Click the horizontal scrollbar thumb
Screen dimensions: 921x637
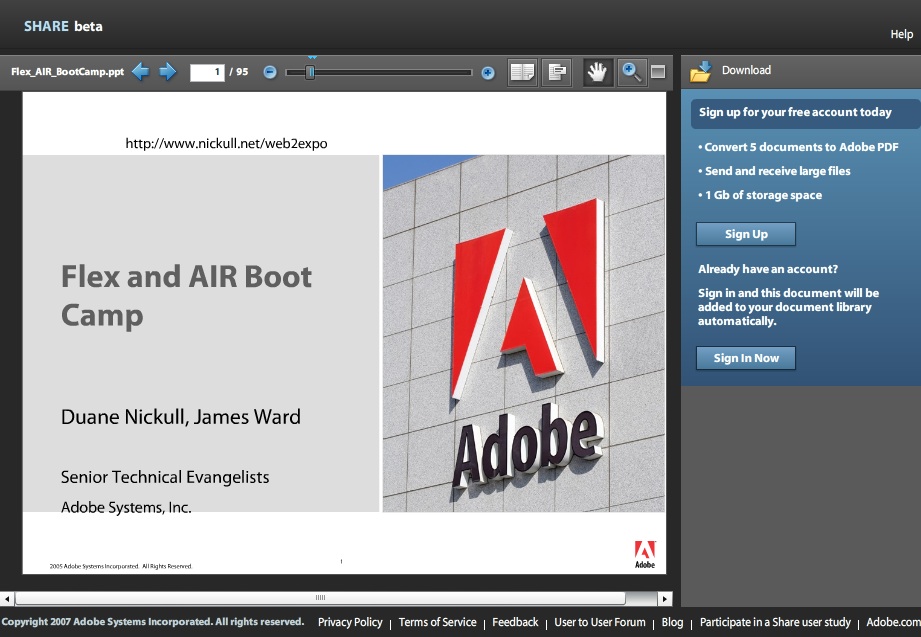coord(320,598)
